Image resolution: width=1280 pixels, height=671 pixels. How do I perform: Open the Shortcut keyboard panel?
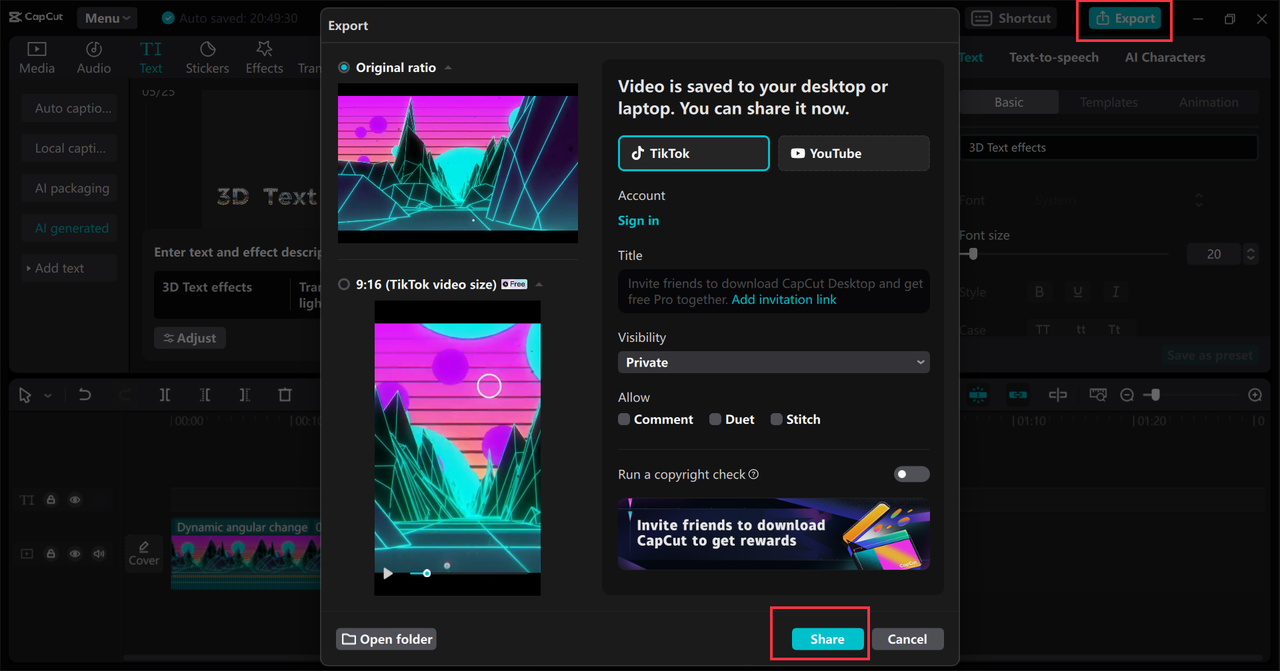1012,18
